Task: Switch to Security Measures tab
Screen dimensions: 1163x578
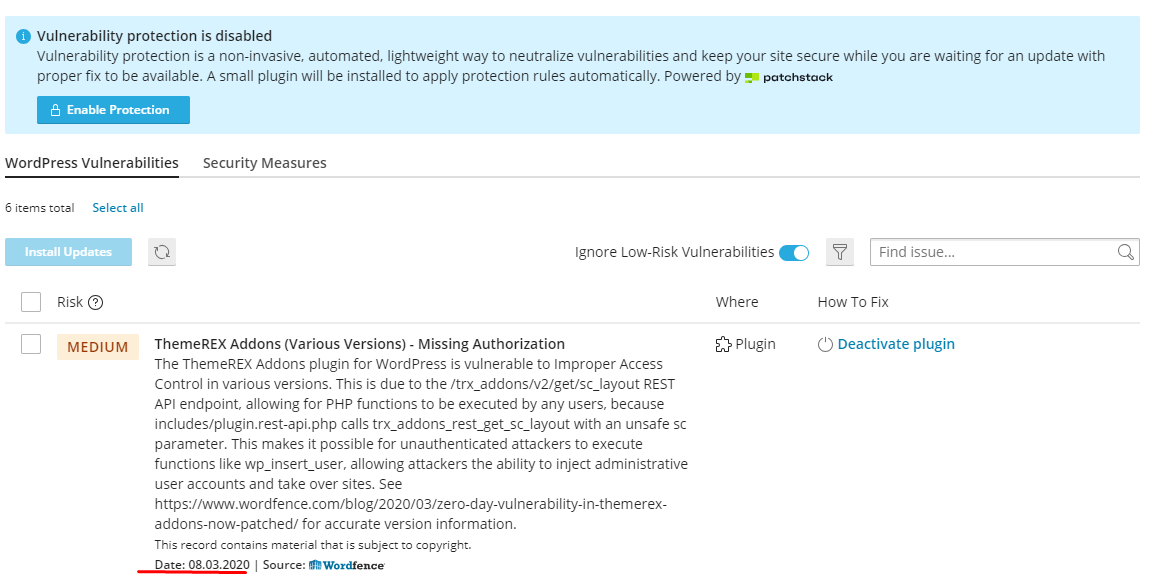Action: pos(265,162)
